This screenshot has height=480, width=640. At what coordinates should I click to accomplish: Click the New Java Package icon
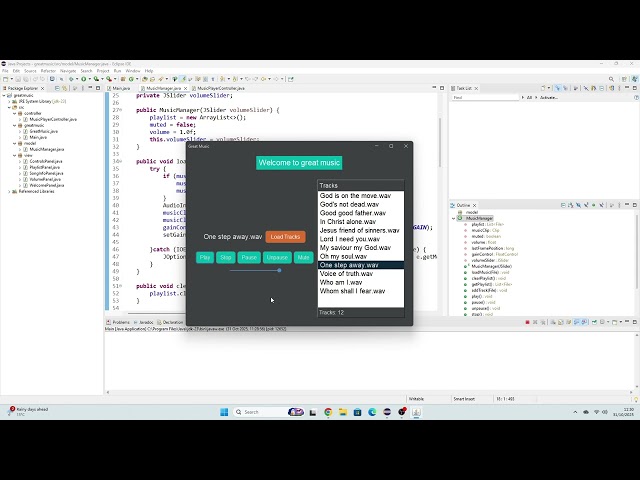(x=123, y=79)
